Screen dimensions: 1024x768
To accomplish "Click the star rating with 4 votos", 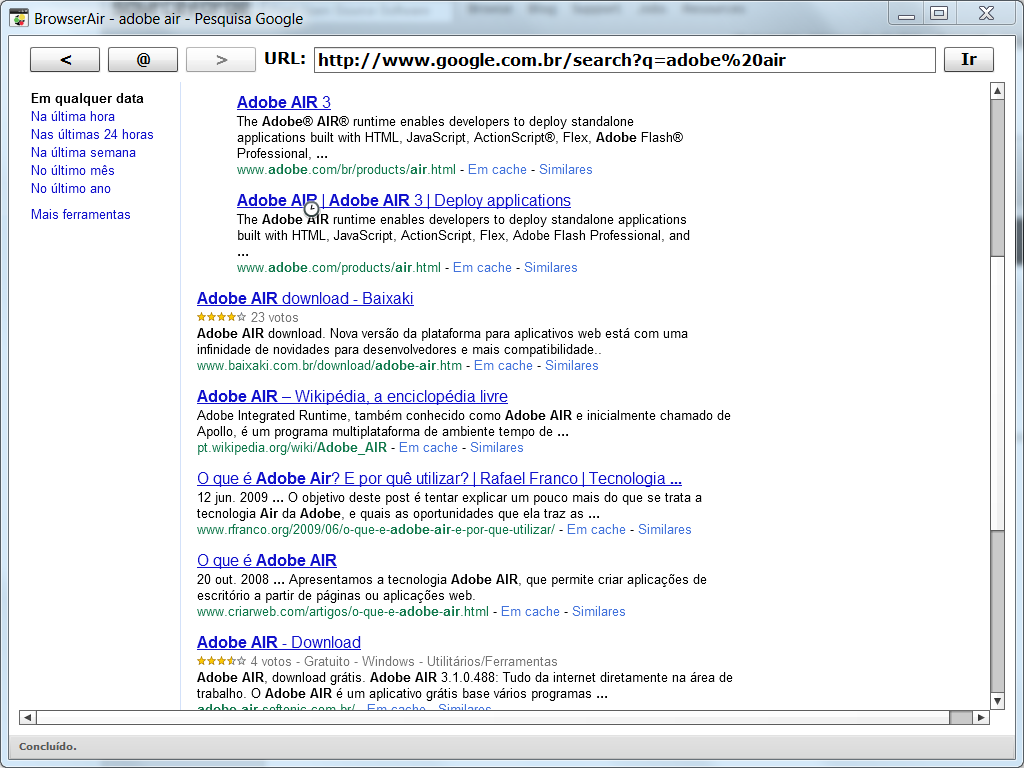I will coord(221,661).
